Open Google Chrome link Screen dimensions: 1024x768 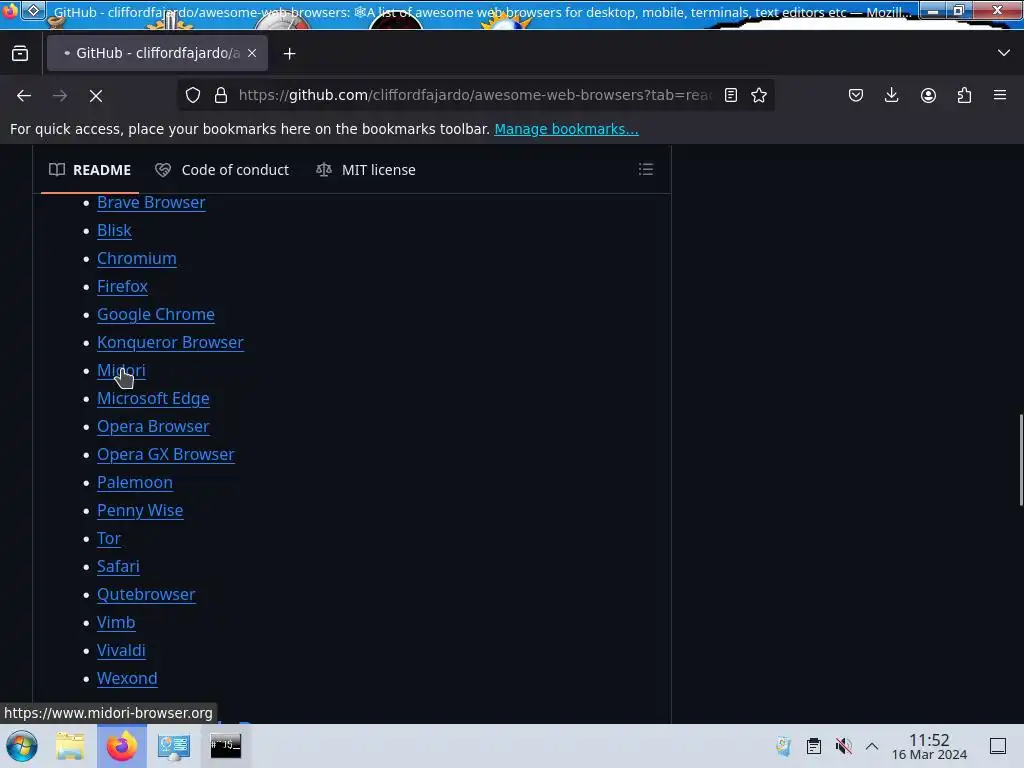pyautogui.click(x=155, y=315)
